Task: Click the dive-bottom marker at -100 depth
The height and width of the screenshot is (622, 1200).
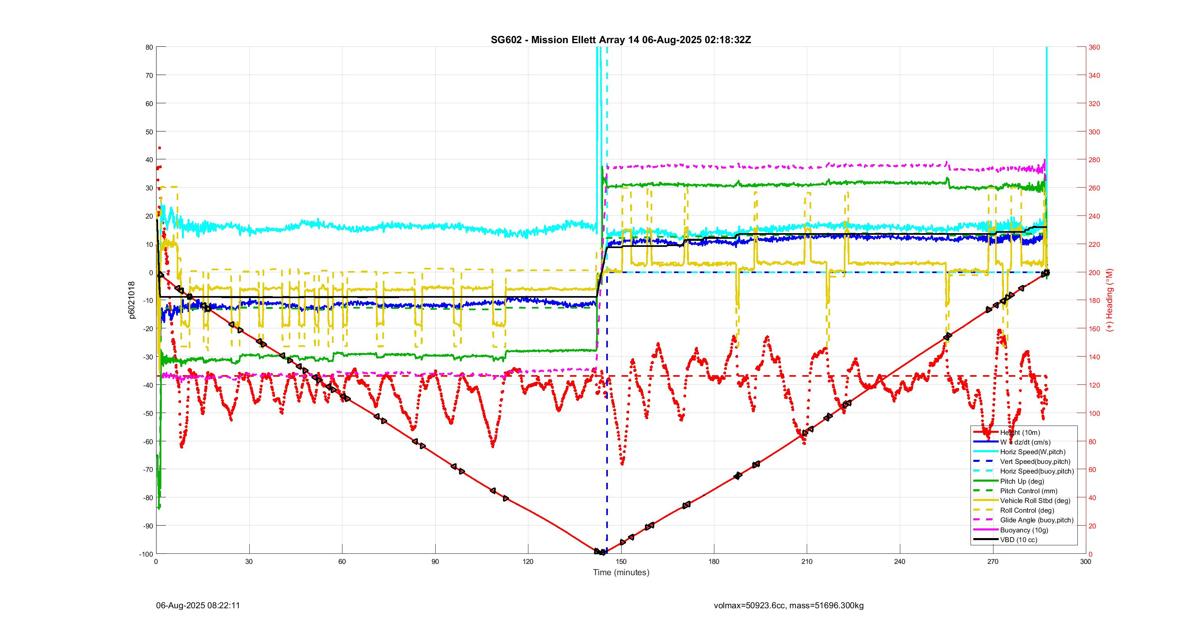Action: [600, 552]
